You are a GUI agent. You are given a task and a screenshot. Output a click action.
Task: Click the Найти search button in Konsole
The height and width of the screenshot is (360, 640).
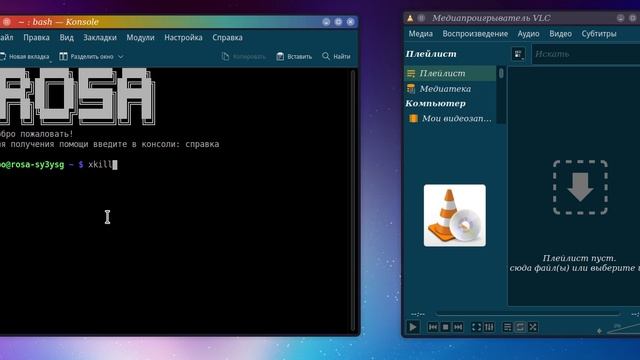336,56
